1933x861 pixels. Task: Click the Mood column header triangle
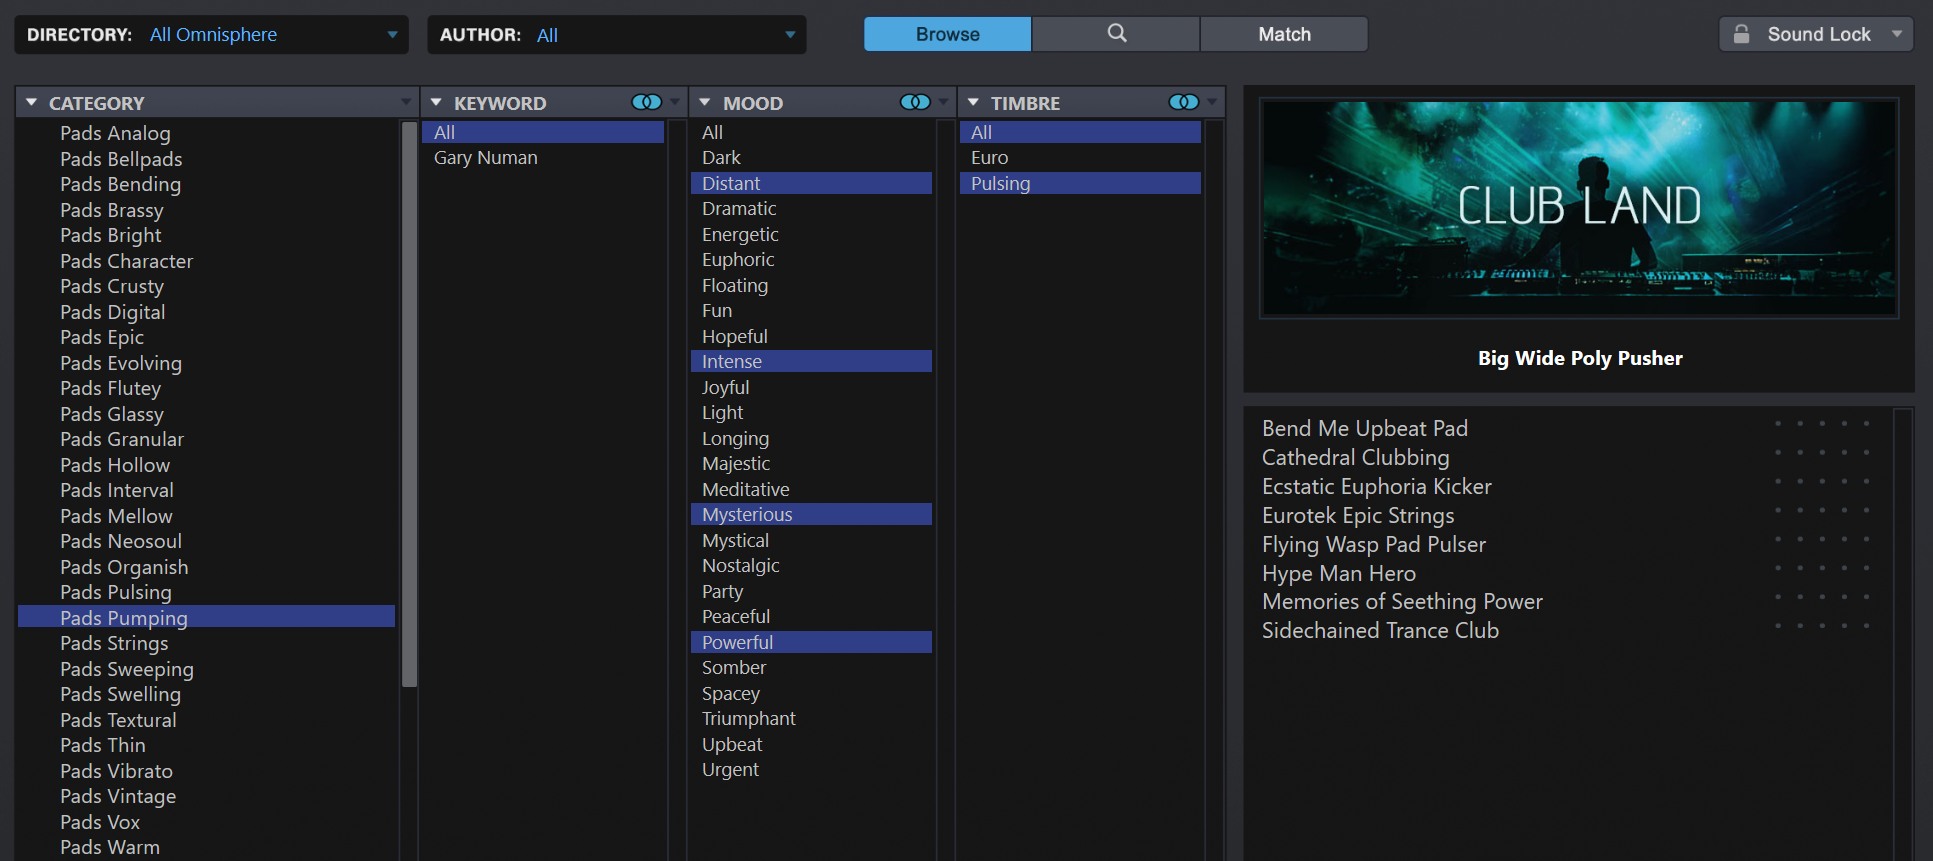pyautogui.click(x=705, y=103)
